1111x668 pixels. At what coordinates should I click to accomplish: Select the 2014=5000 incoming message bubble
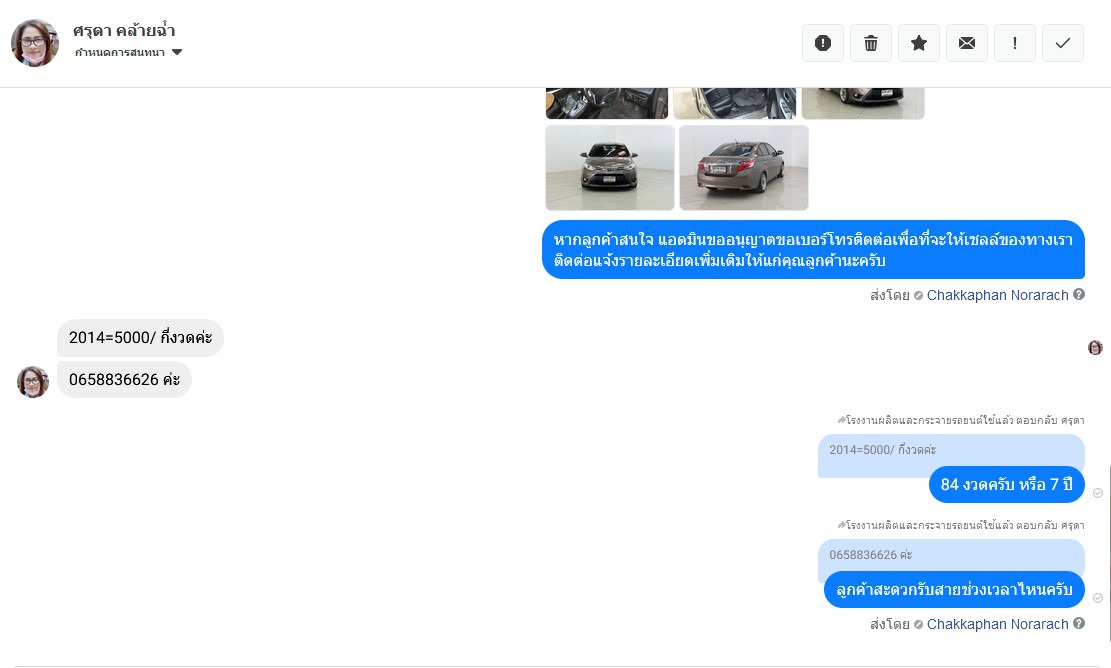click(140, 338)
